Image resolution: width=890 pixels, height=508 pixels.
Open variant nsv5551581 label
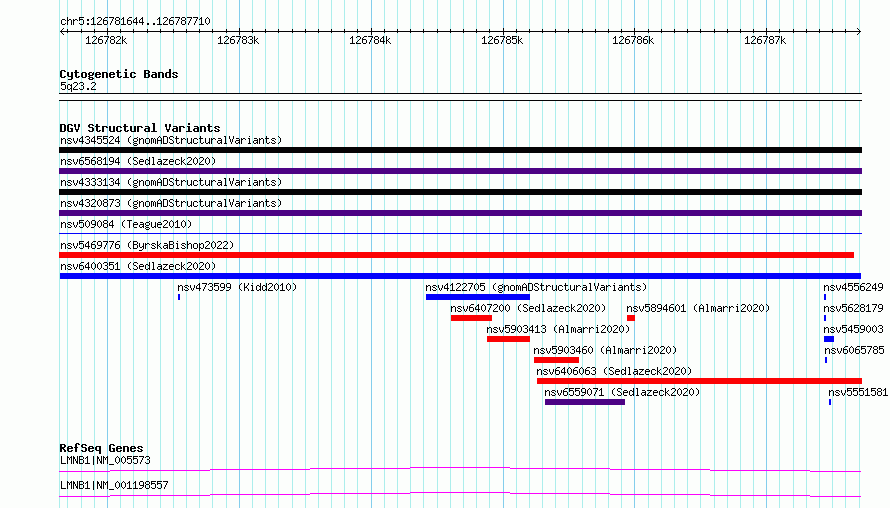tap(858, 392)
